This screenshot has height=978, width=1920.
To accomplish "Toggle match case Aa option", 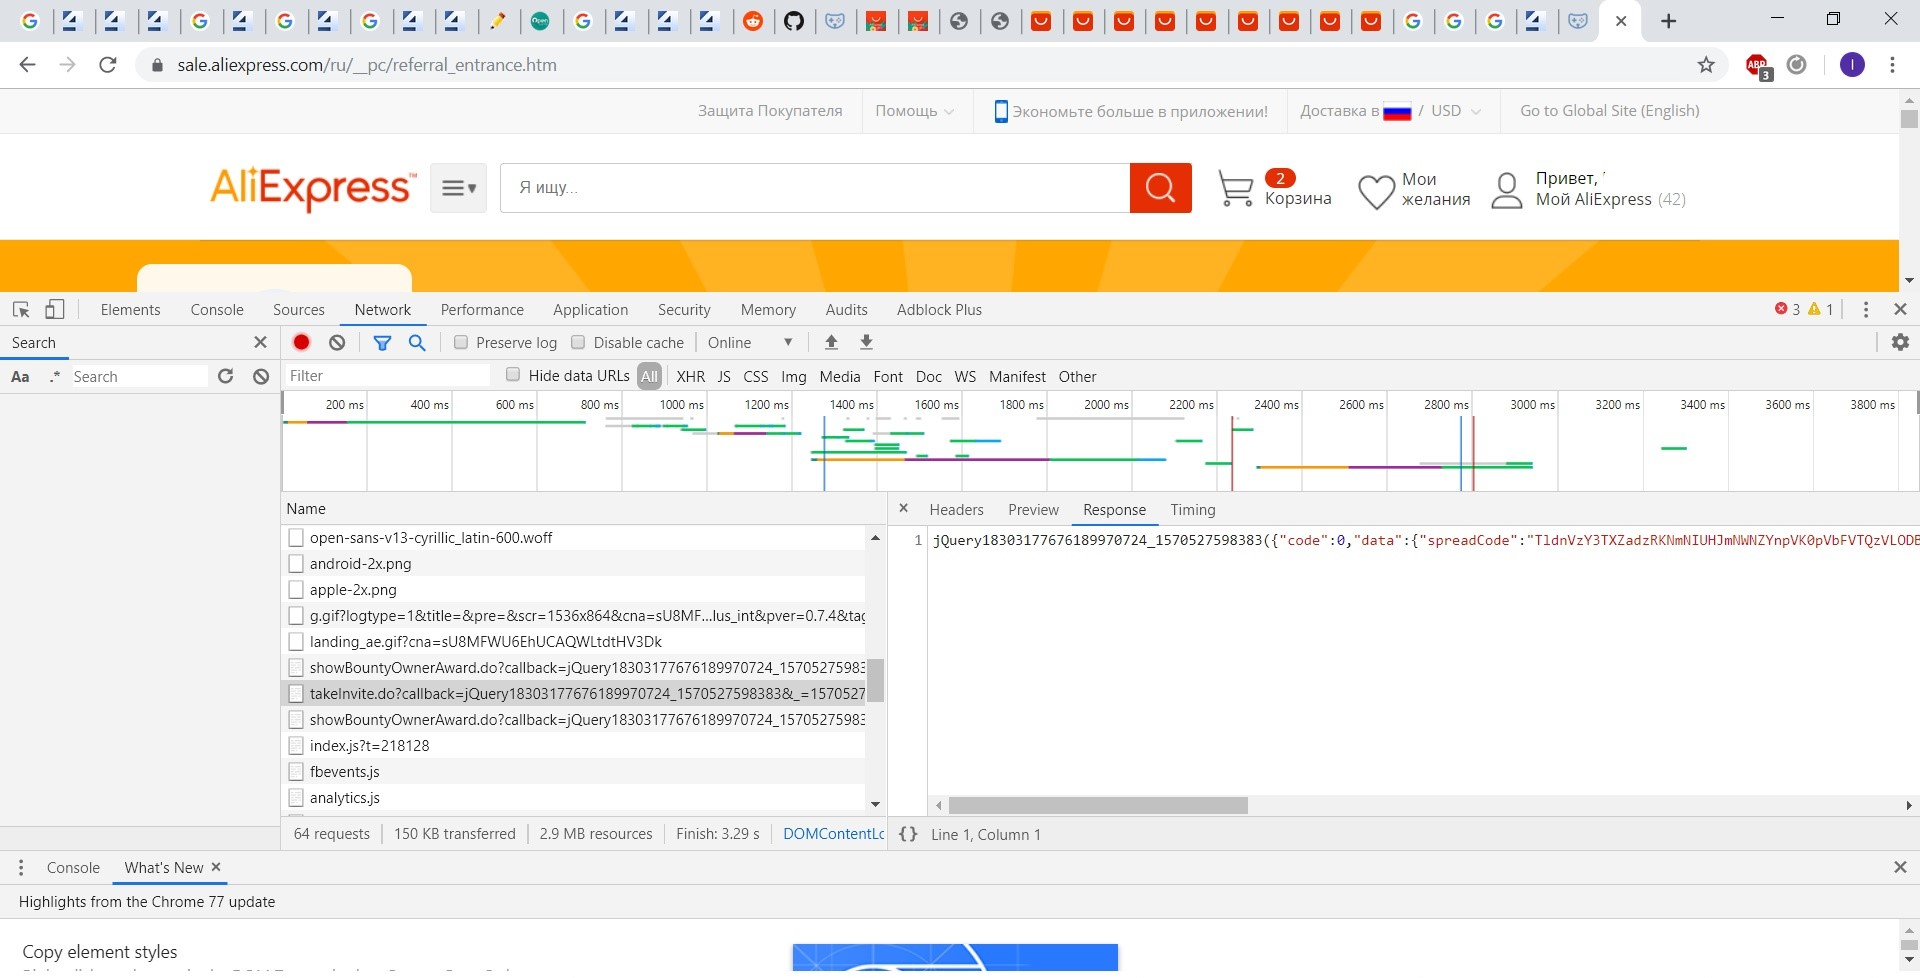I will point(20,377).
